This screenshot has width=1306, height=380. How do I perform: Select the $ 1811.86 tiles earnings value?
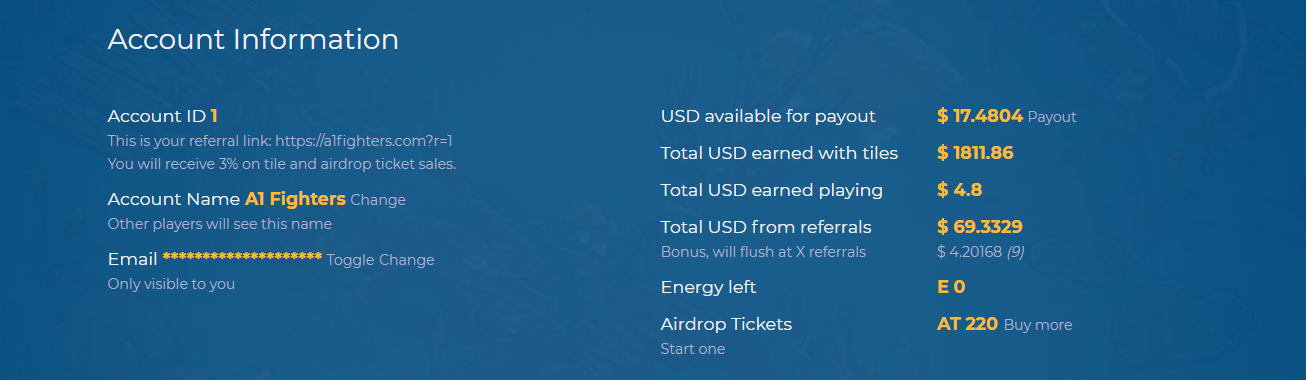click(x=976, y=153)
